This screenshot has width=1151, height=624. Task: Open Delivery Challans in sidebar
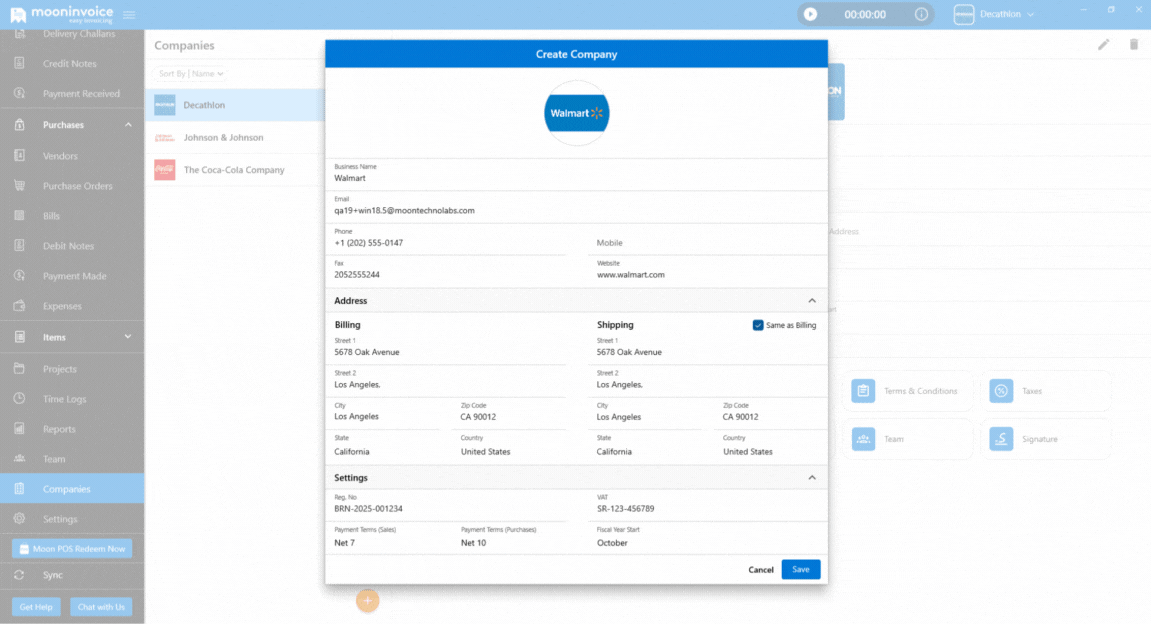(x=72, y=35)
